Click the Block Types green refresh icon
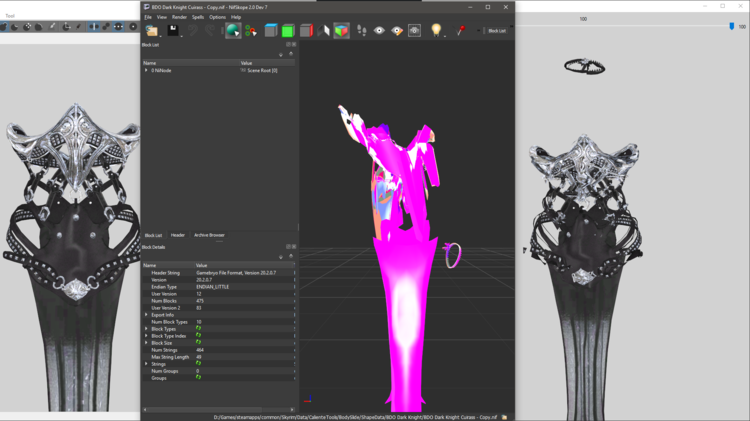750x421 pixels. tap(198, 329)
